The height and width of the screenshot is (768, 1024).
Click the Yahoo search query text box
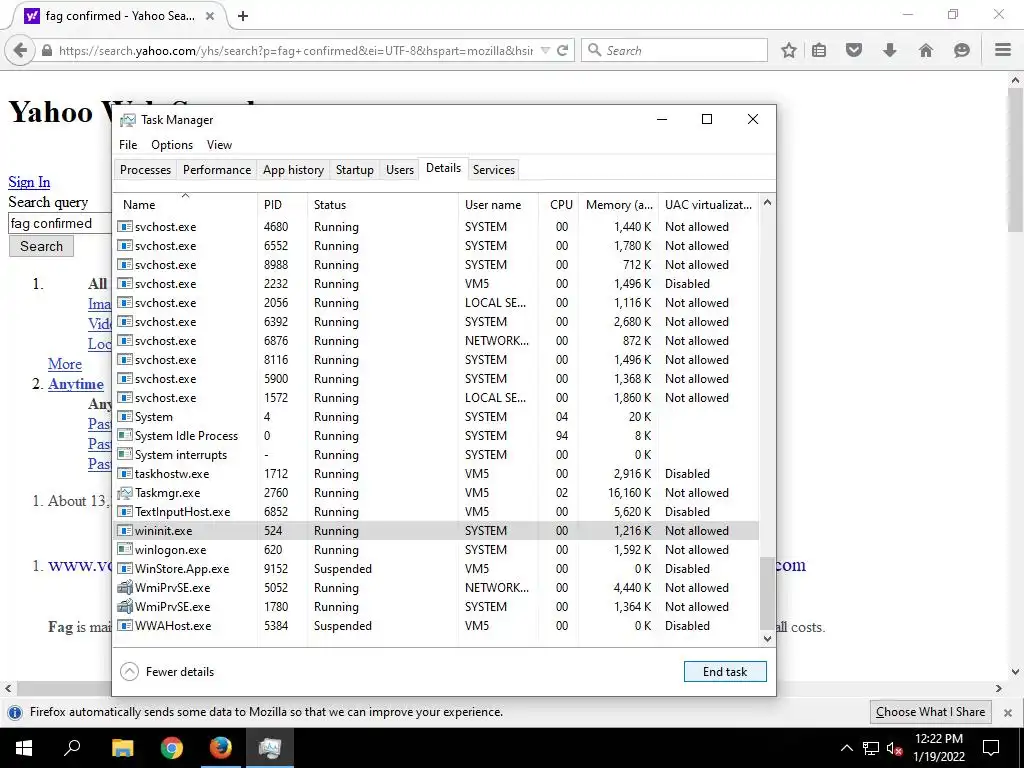(60, 223)
